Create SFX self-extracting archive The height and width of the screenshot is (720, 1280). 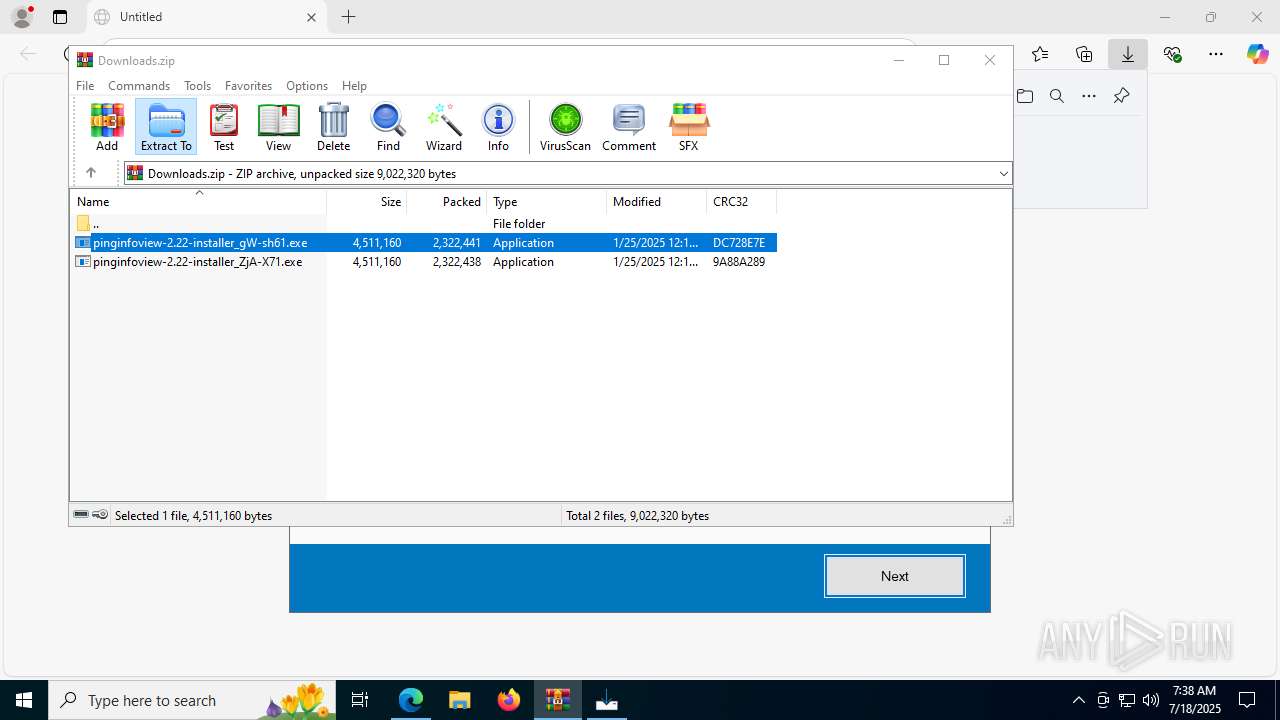coord(688,127)
